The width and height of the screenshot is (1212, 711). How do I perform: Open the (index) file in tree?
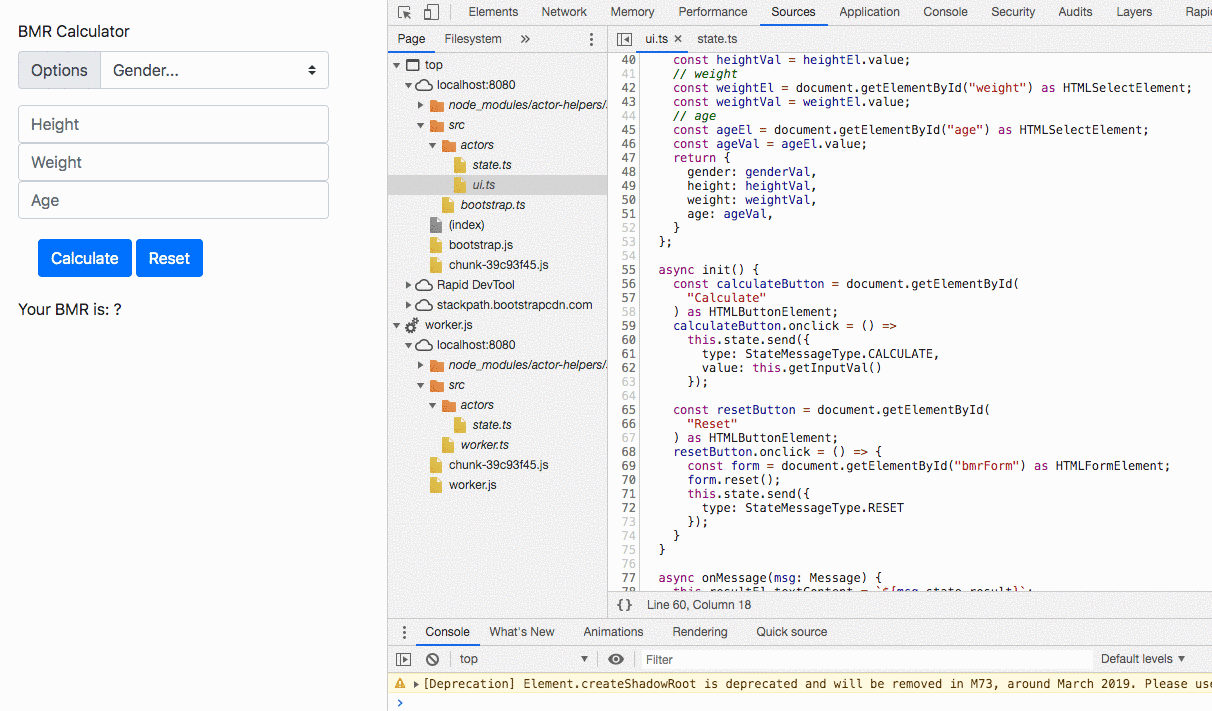click(x=466, y=225)
